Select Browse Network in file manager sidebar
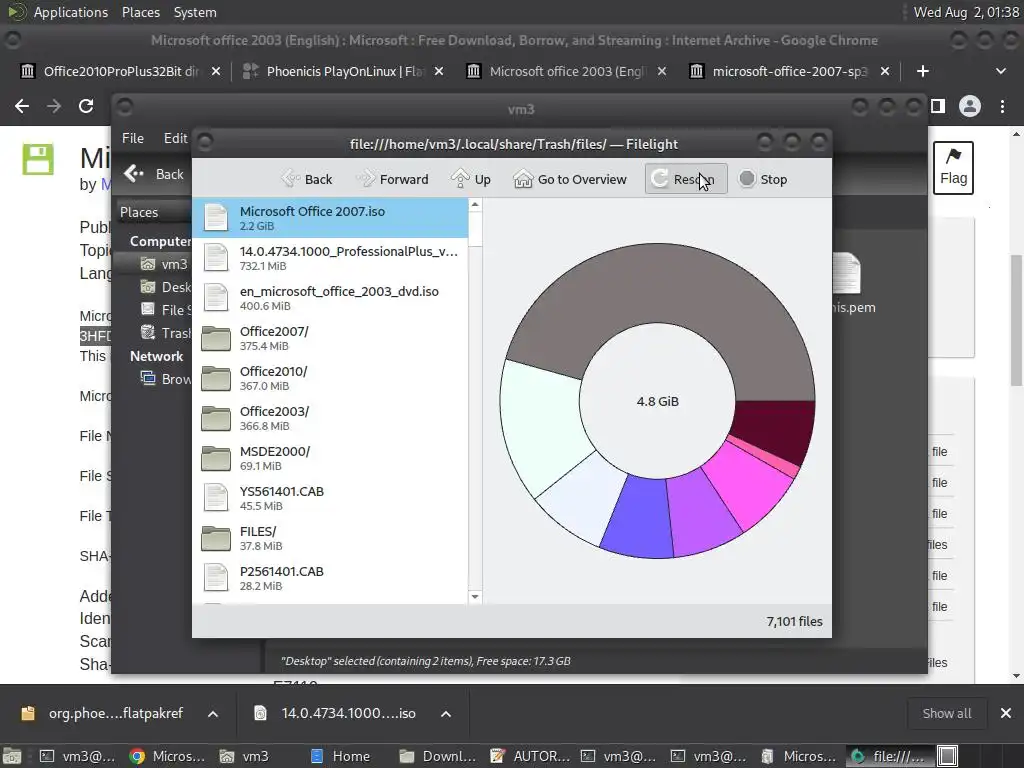 (x=166, y=379)
